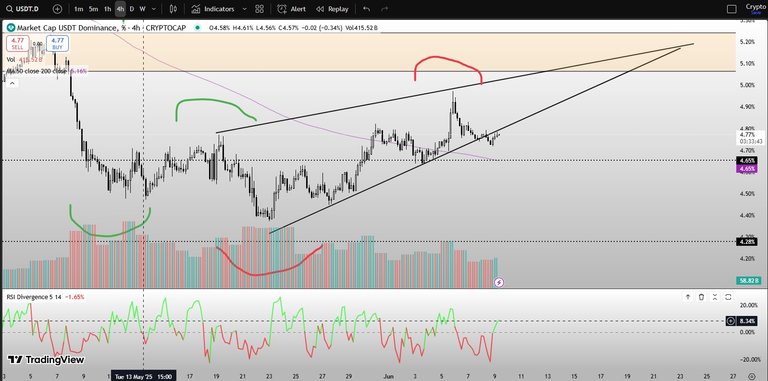Open the Indicators dialog

tap(214, 9)
